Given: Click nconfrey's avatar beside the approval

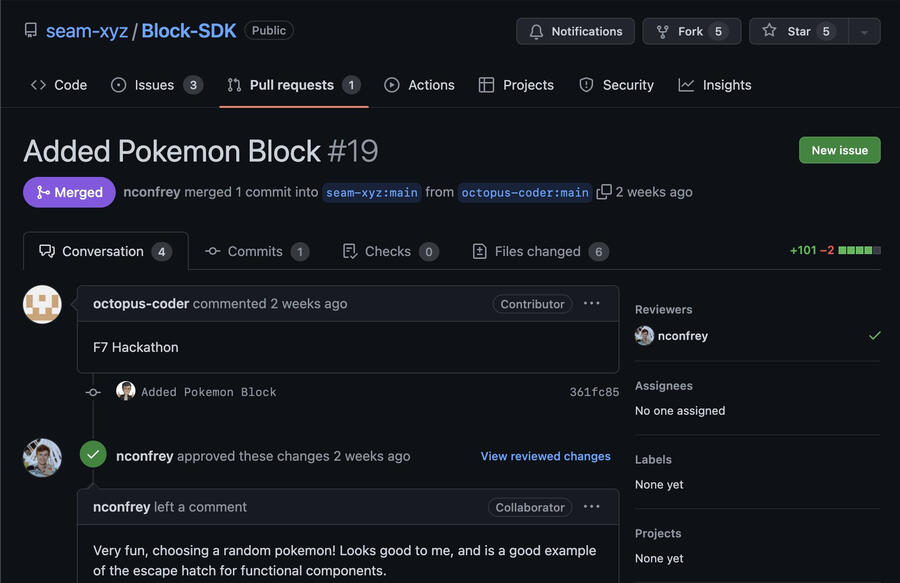Looking at the screenshot, I should point(42,457).
